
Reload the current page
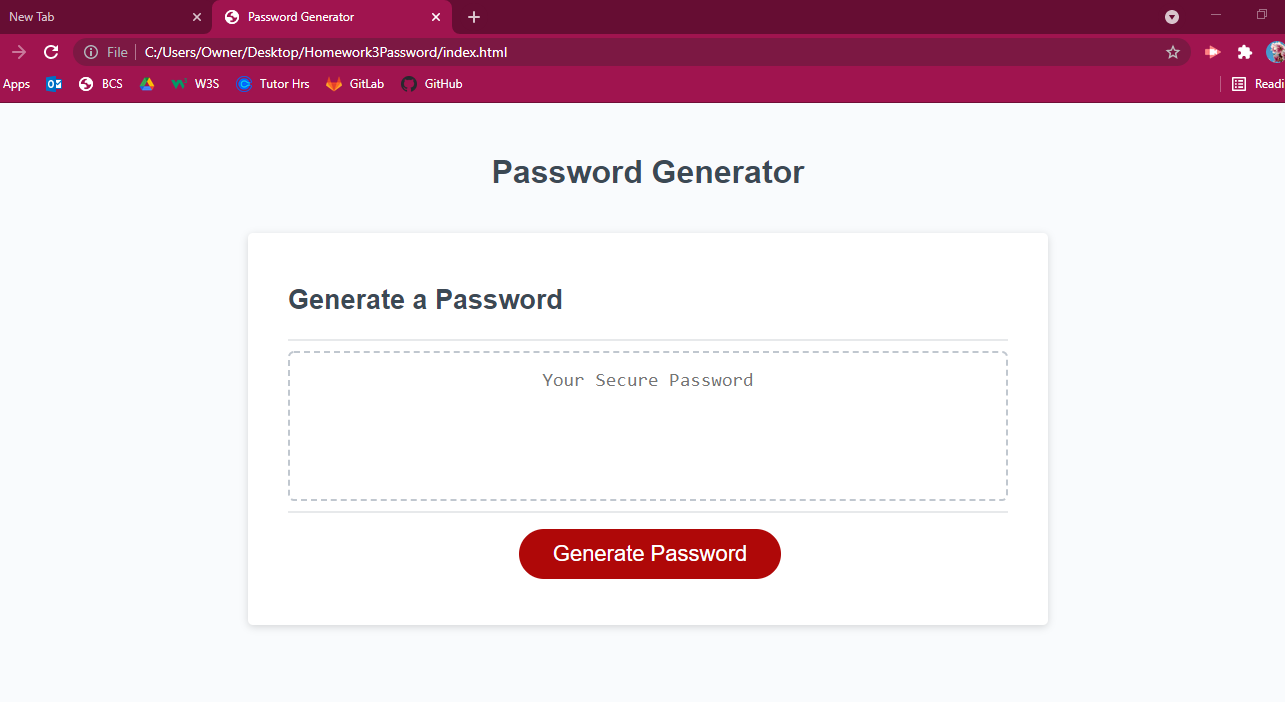pos(51,52)
